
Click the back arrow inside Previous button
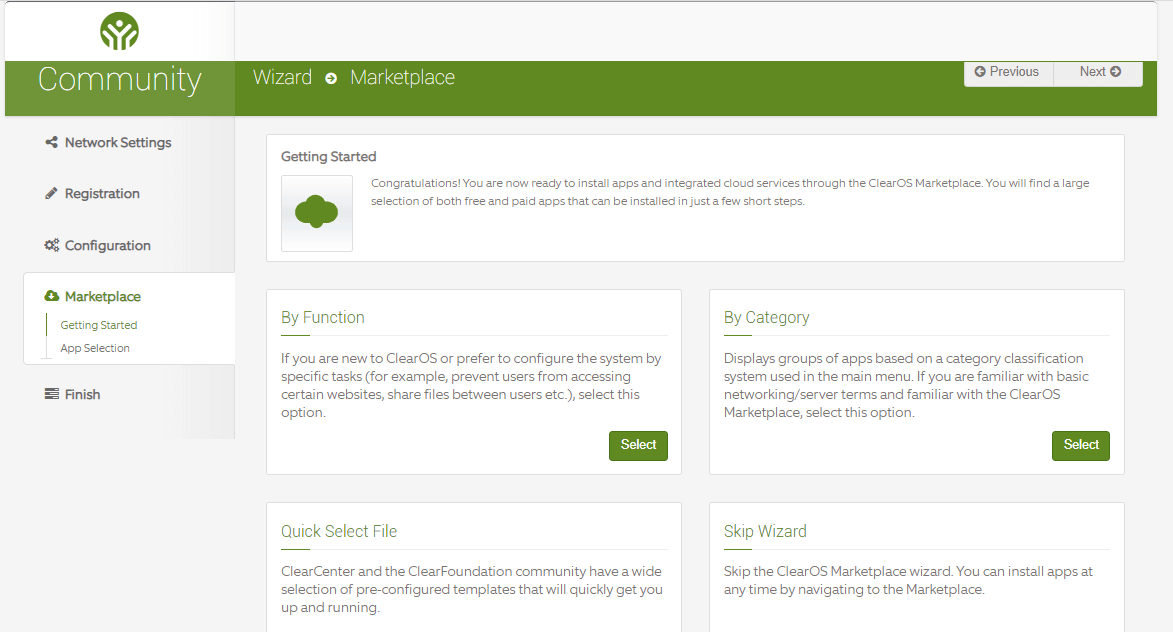pos(978,71)
